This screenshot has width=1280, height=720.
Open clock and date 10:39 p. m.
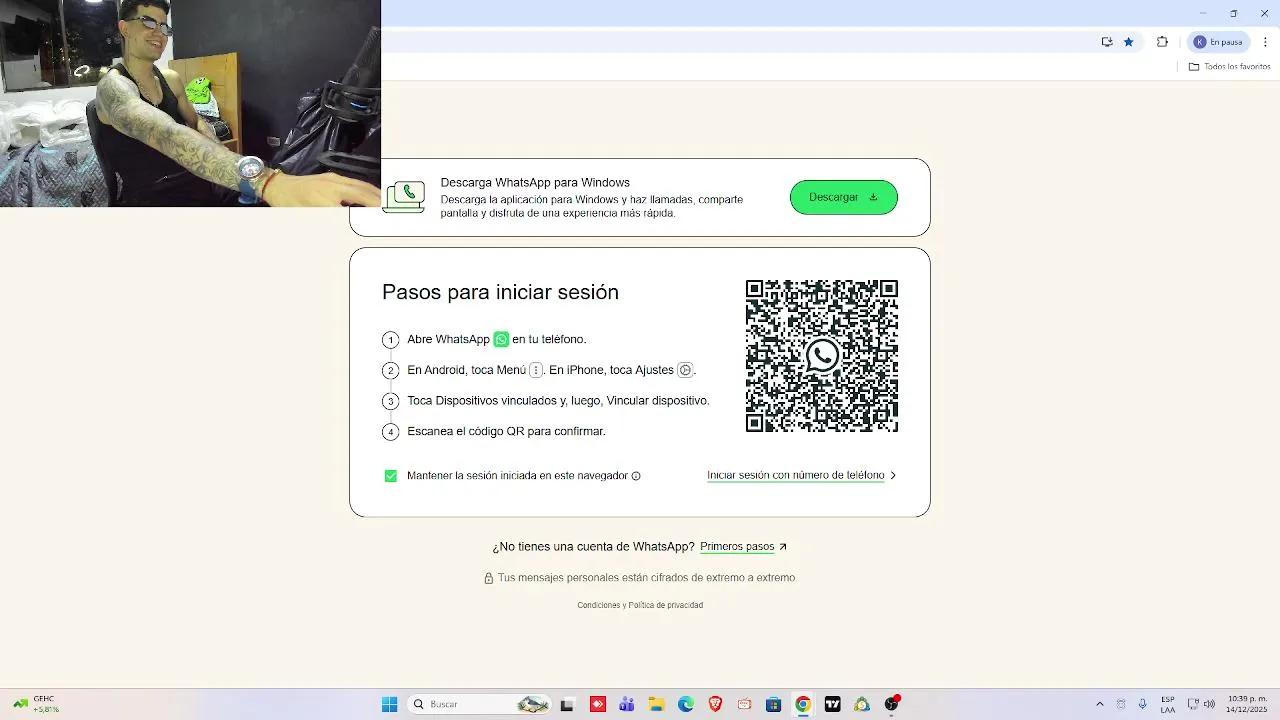pyautogui.click(x=1247, y=704)
